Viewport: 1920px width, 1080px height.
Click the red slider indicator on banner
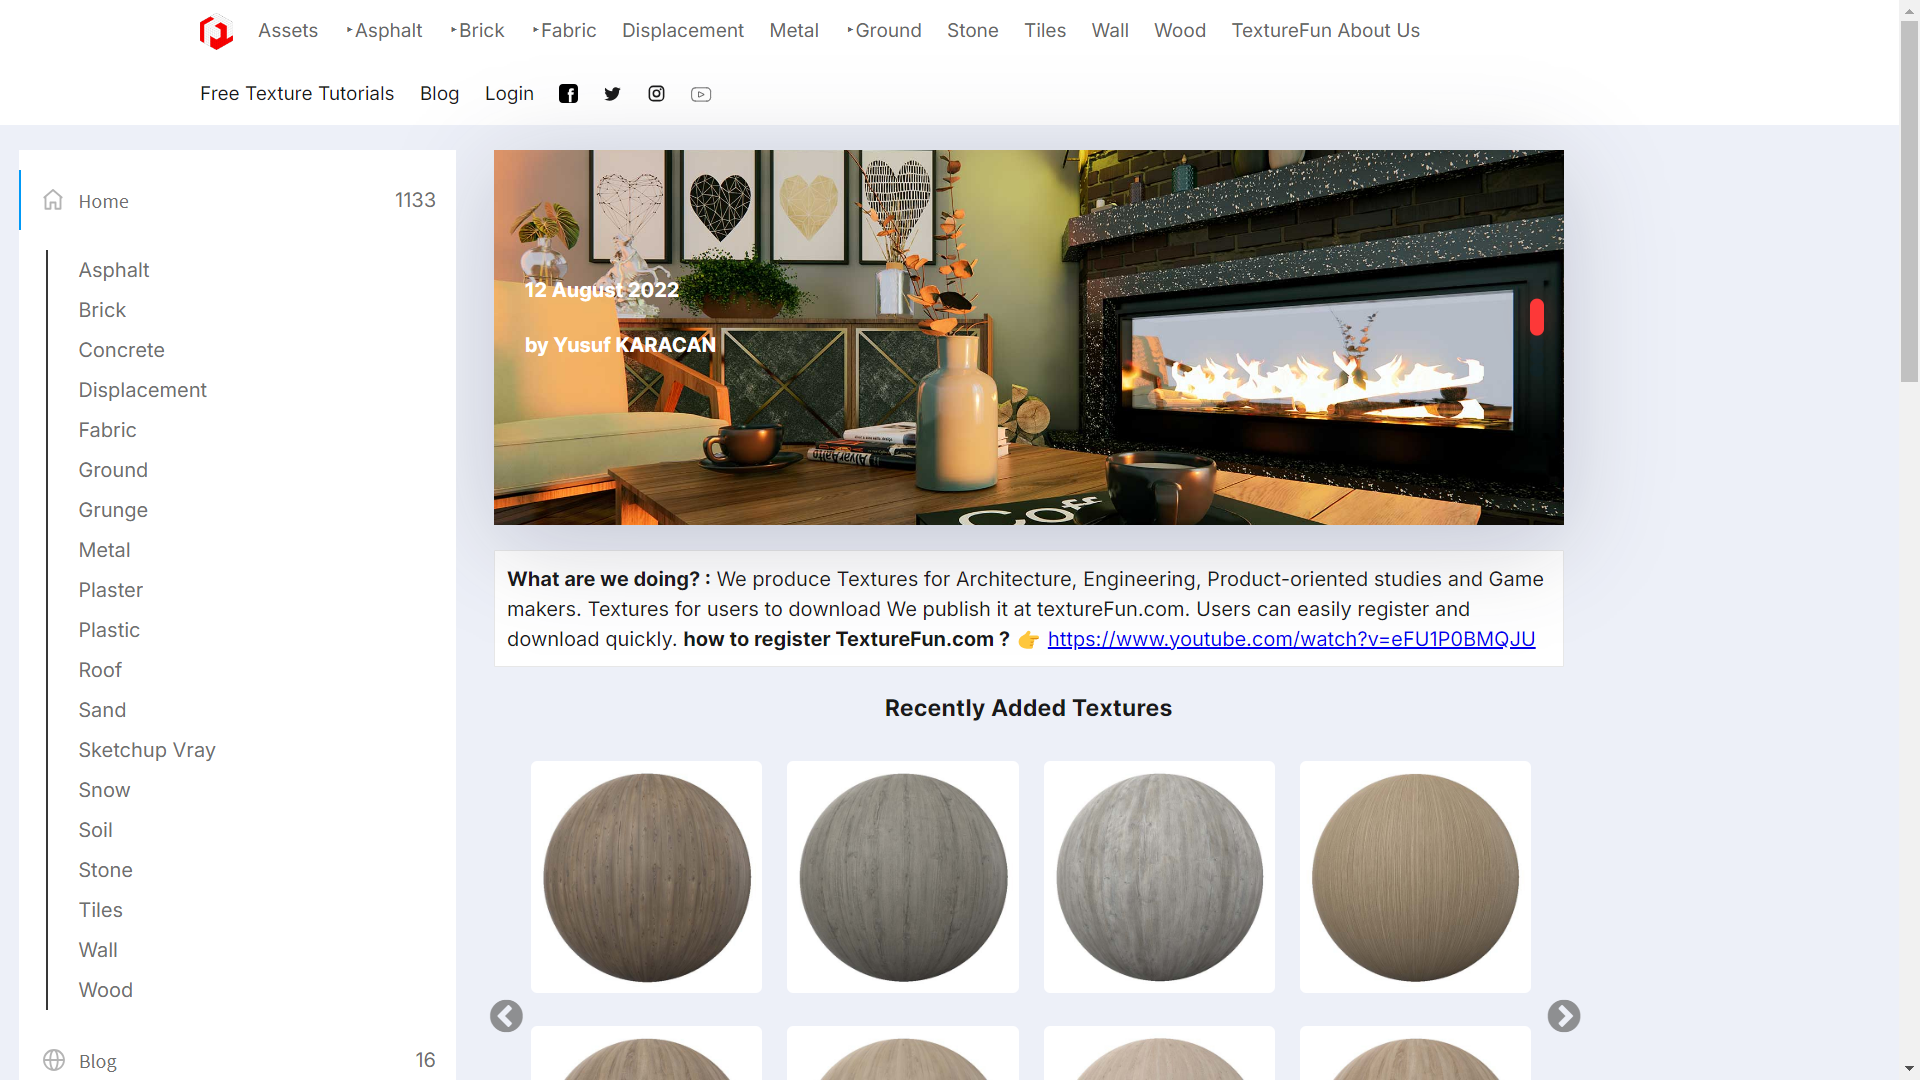1537,317
